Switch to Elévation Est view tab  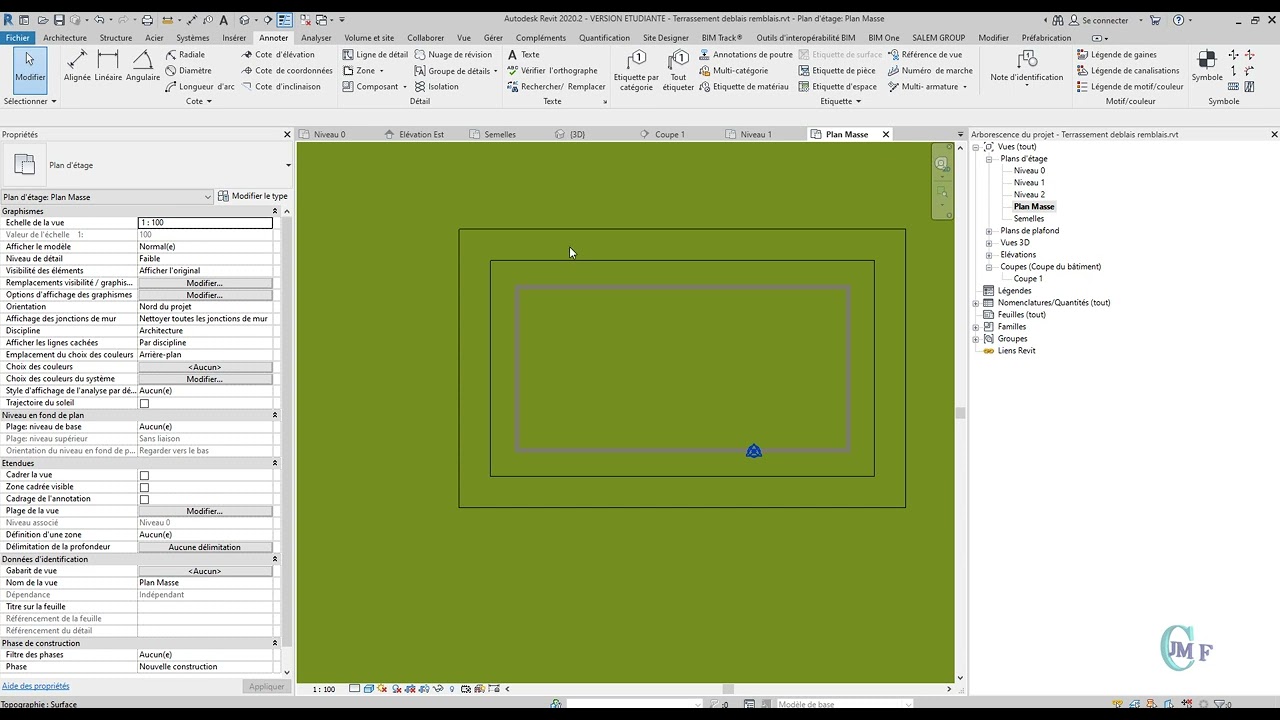421,134
